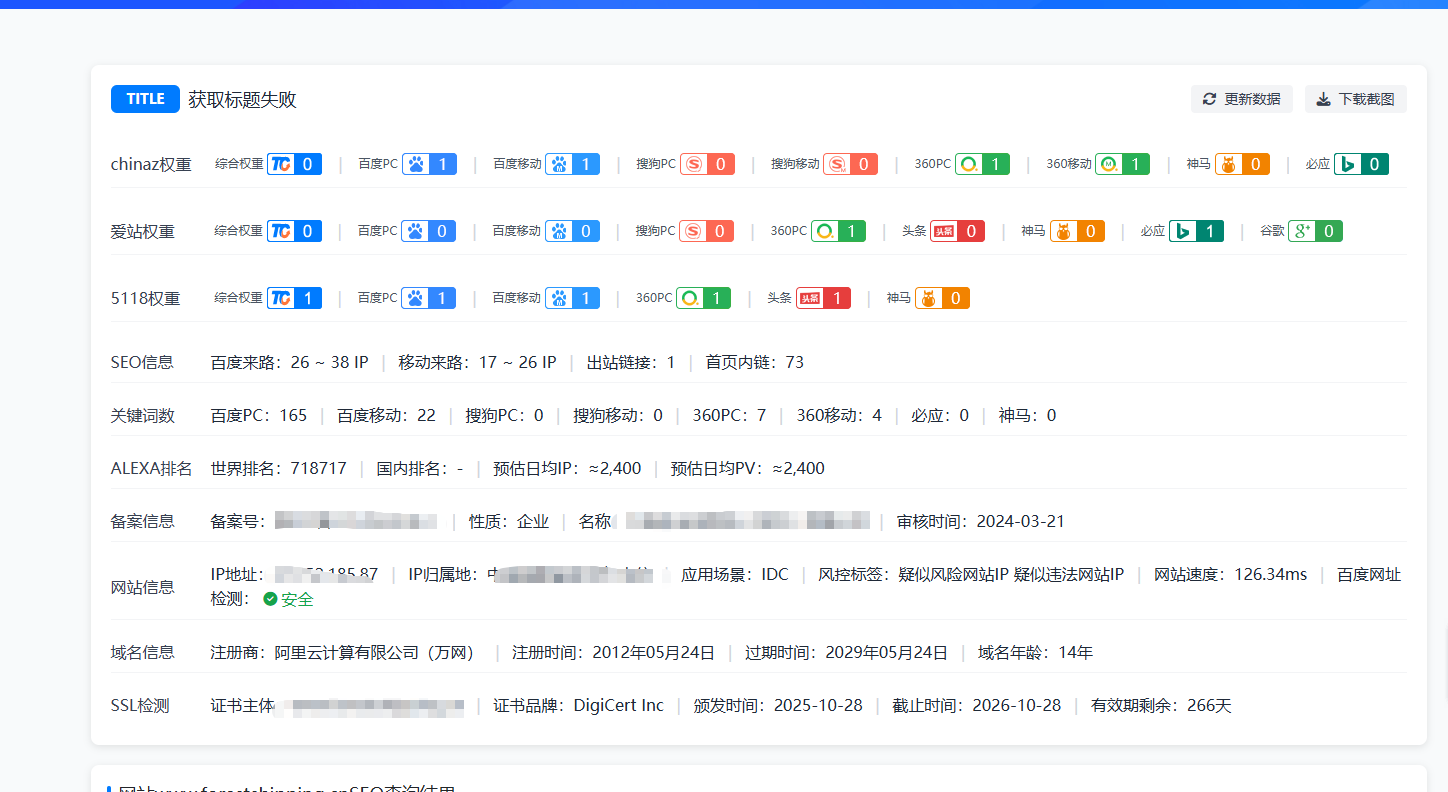Click chinaz权重 搜狗移动 badge

click(x=850, y=164)
